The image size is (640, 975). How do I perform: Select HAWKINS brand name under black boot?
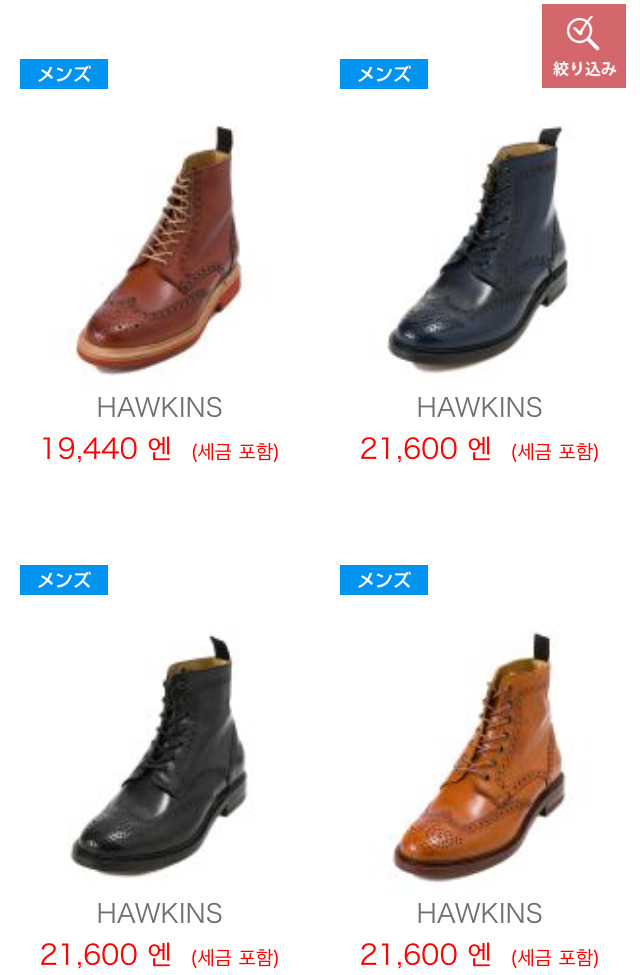coord(160,913)
